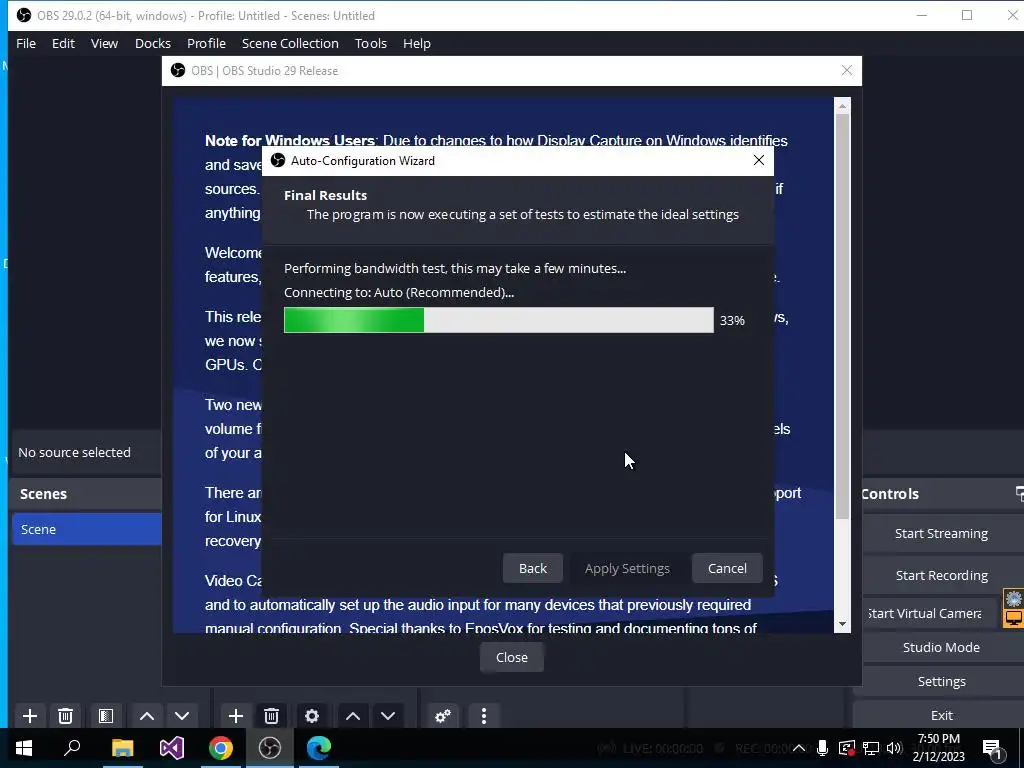This screenshot has width=1024, height=768.
Task: Cancel the Auto-Configuration Wizard
Action: coord(727,568)
